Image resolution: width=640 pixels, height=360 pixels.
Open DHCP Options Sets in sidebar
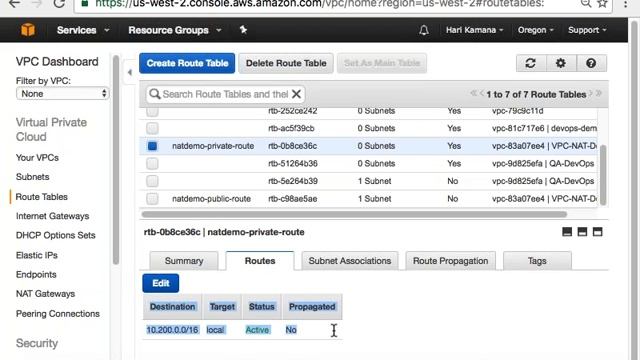click(x=56, y=235)
